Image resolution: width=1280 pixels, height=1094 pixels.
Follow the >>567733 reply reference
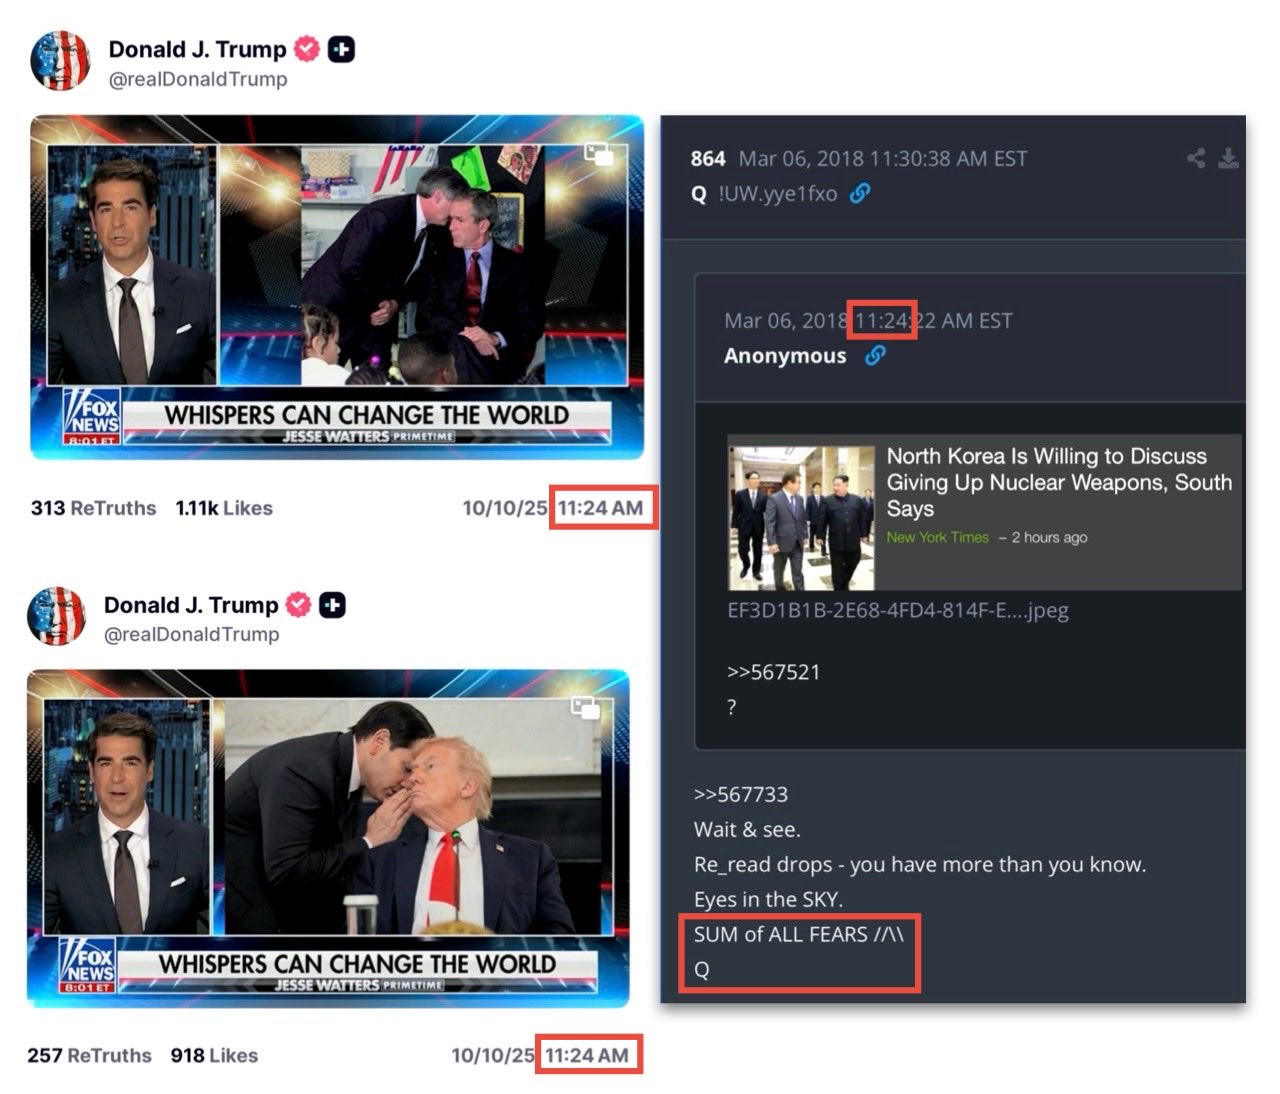(740, 794)
